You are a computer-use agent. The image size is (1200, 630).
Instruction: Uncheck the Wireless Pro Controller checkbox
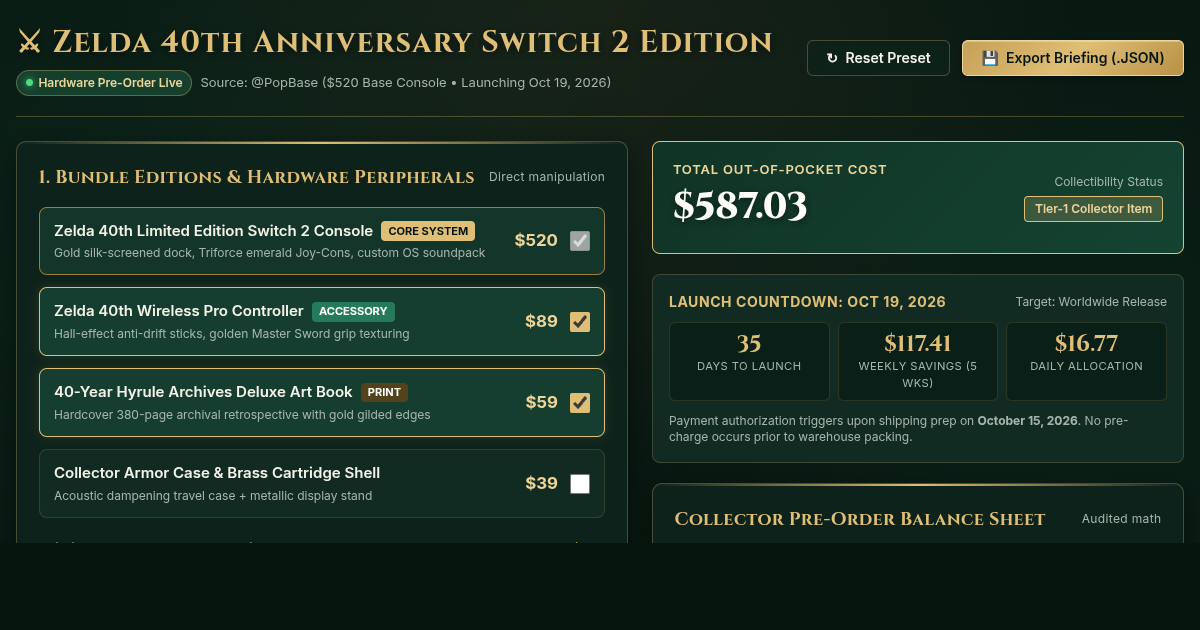(x=580, y=322)
